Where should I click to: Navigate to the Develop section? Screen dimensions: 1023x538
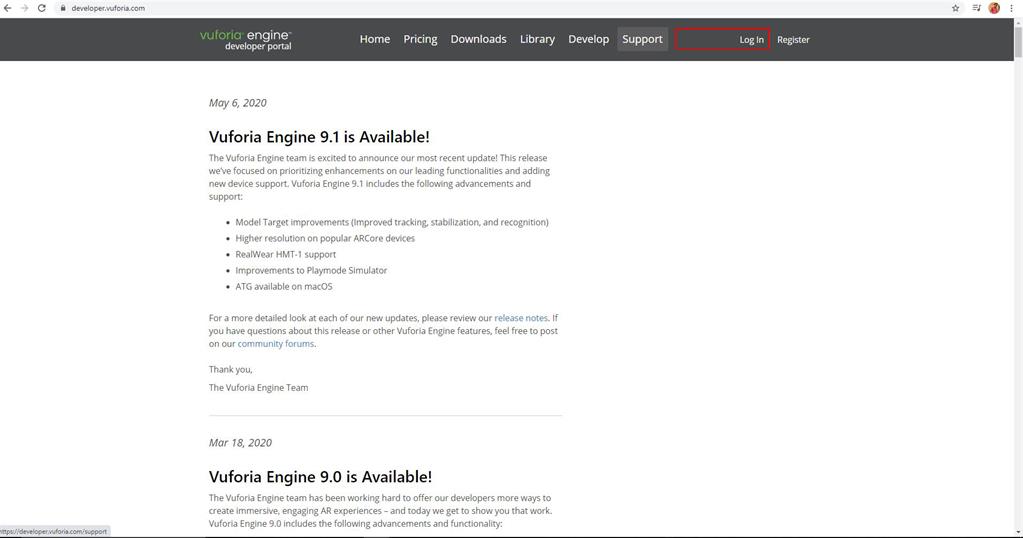(x=588, y=39)
